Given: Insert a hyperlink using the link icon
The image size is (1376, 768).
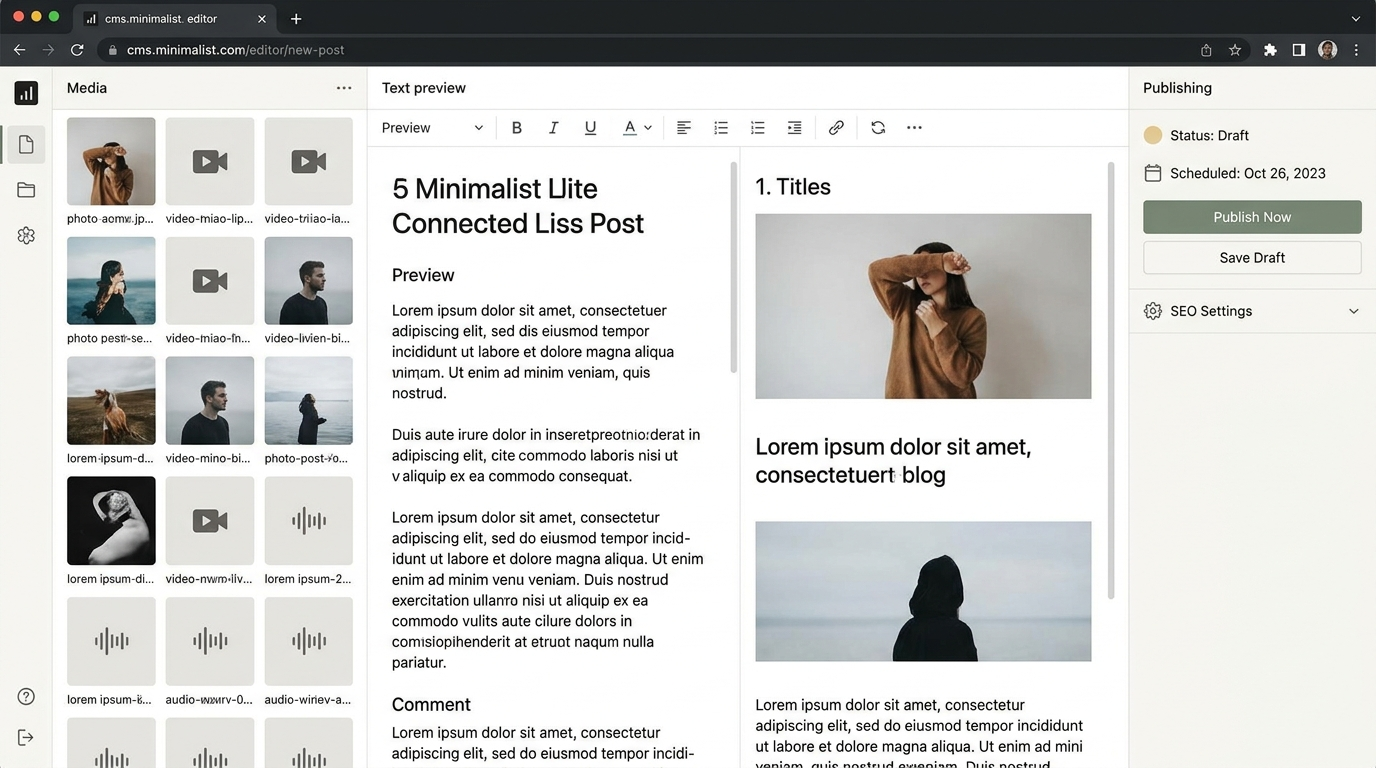Looking at the screenshot, I should 836,128.
